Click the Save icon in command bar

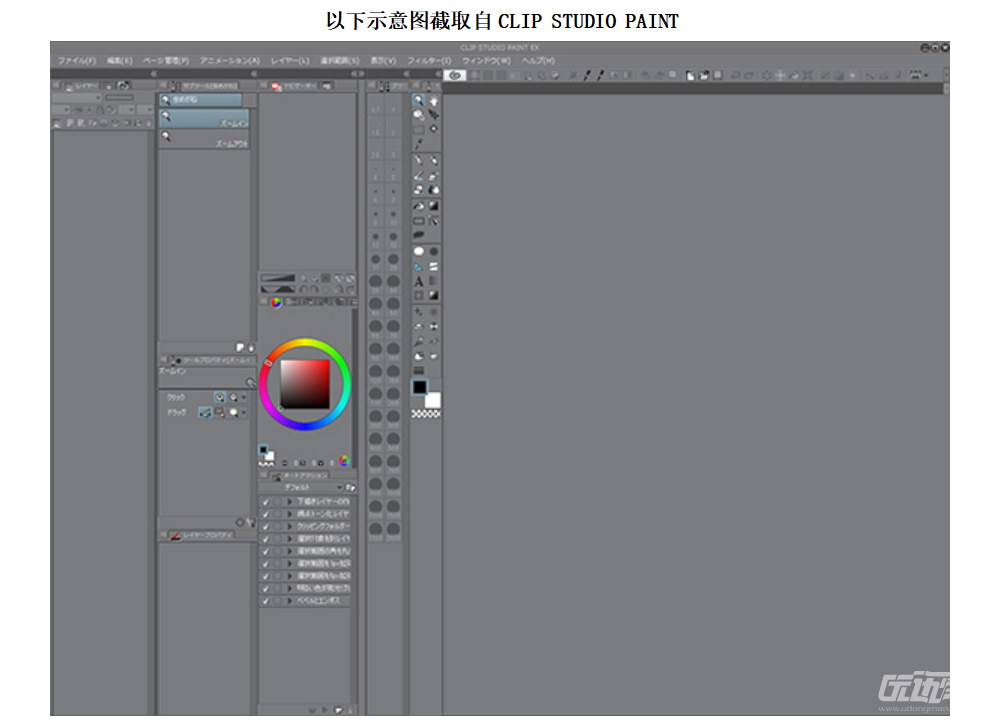717,76
